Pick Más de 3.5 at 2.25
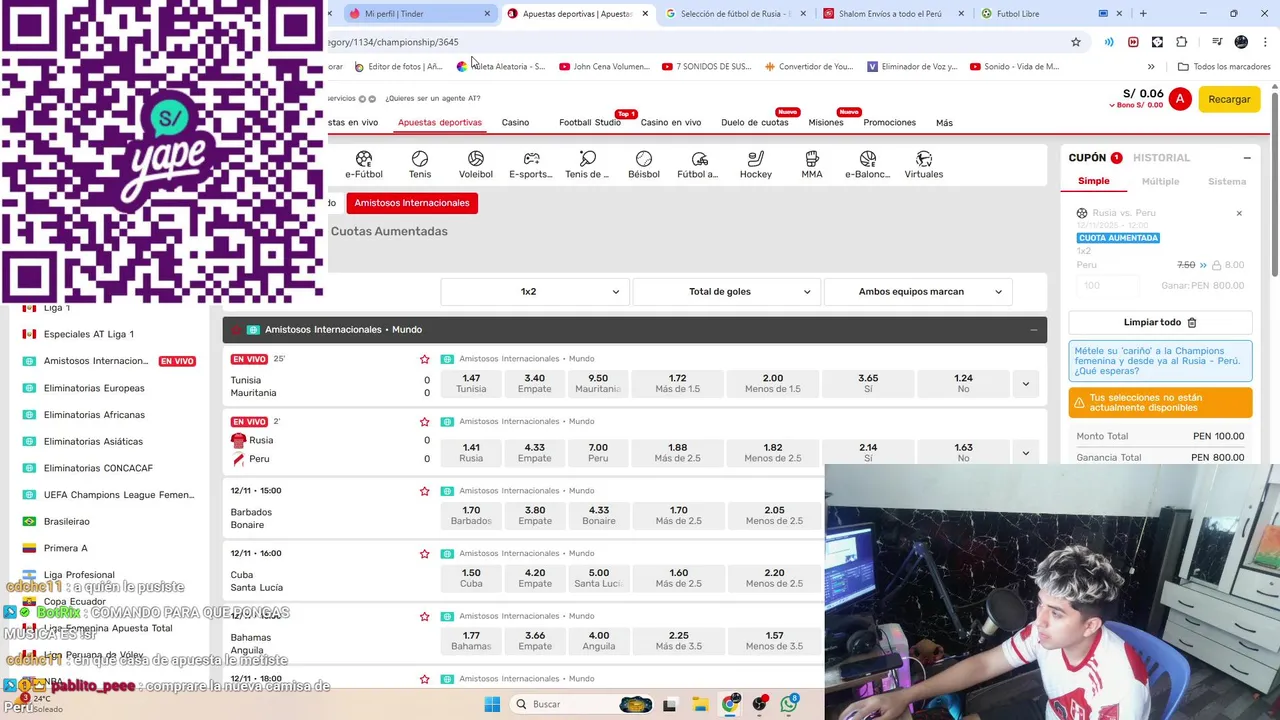The width and height of the screenshot is (1280, 720). tap(678, 641)
